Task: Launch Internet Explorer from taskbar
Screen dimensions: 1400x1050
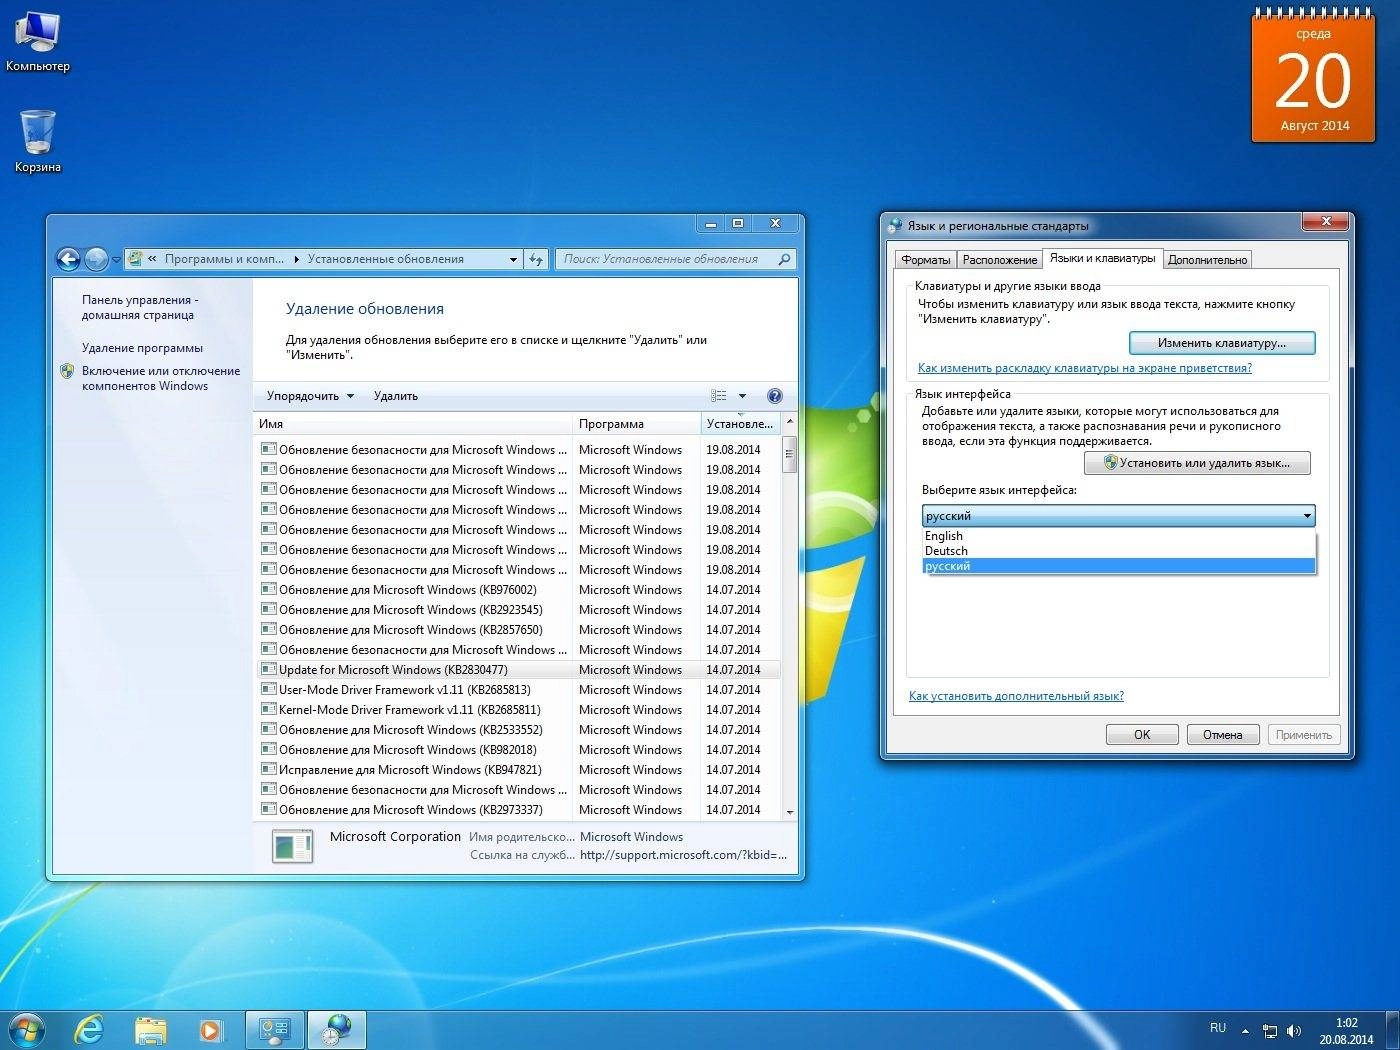Action: (90, 1030)
